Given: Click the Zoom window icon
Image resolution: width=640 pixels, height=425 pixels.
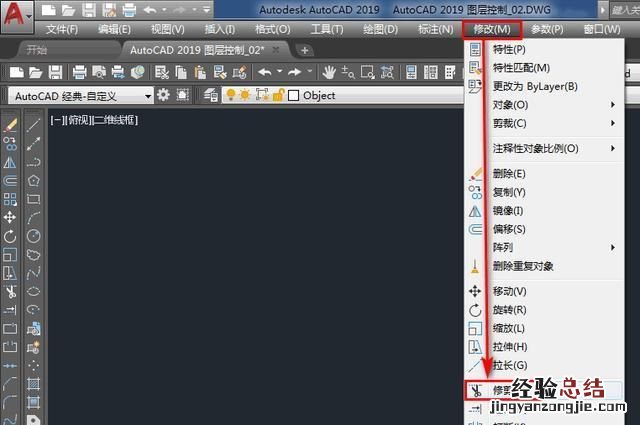Looking at the screenshot, I should pos(367,73).
